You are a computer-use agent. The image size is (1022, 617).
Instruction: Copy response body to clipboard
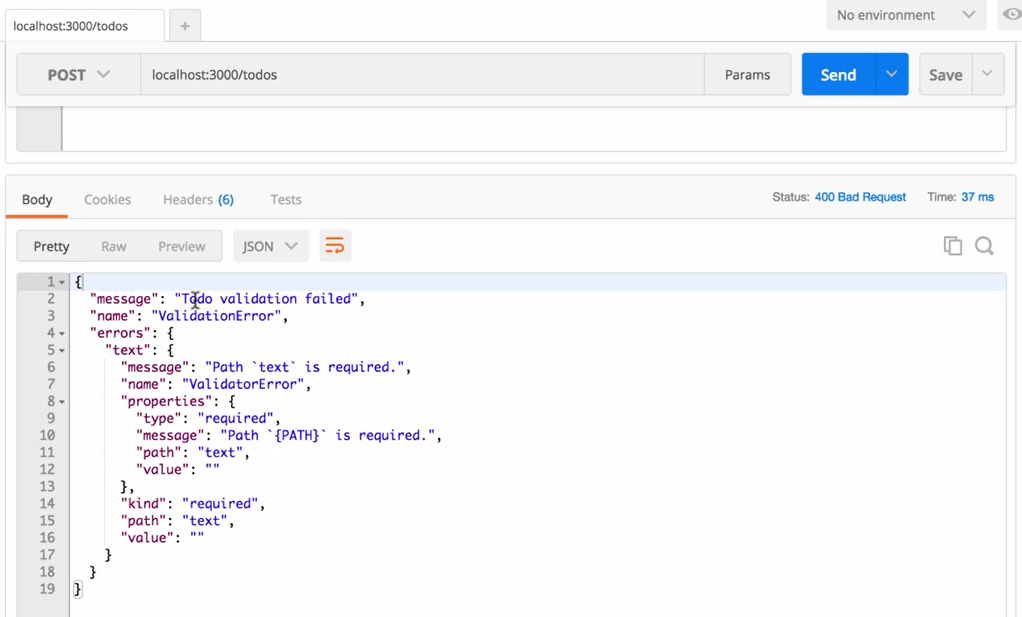coord(952,246)
